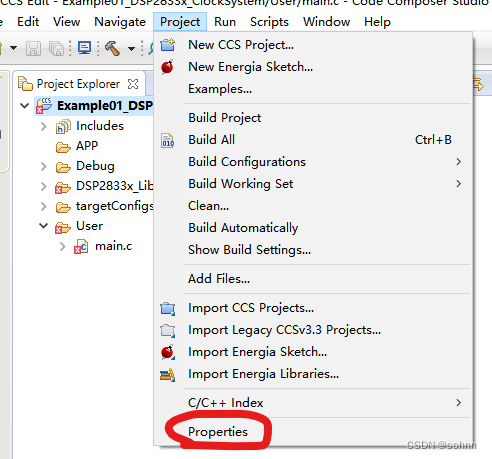
Task: Open the Run menu
Action: click(x=225, y=22)
